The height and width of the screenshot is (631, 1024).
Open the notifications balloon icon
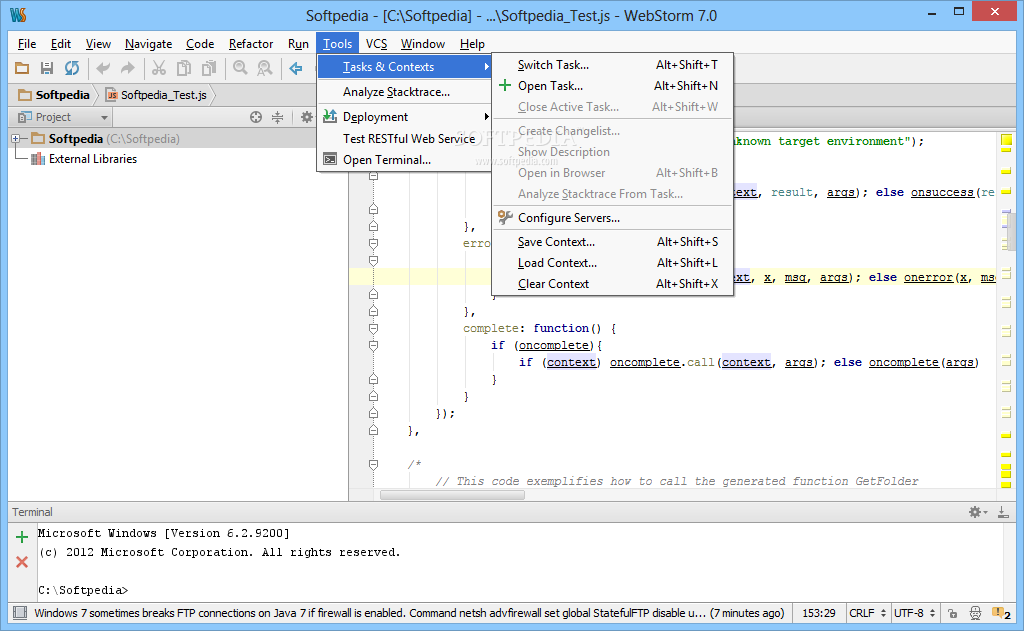(x=1001, y=613)
